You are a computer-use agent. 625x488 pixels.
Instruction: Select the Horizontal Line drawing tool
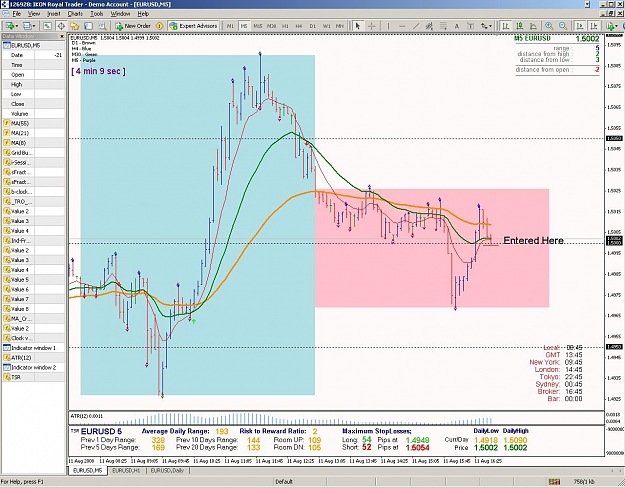coord(402,26)
